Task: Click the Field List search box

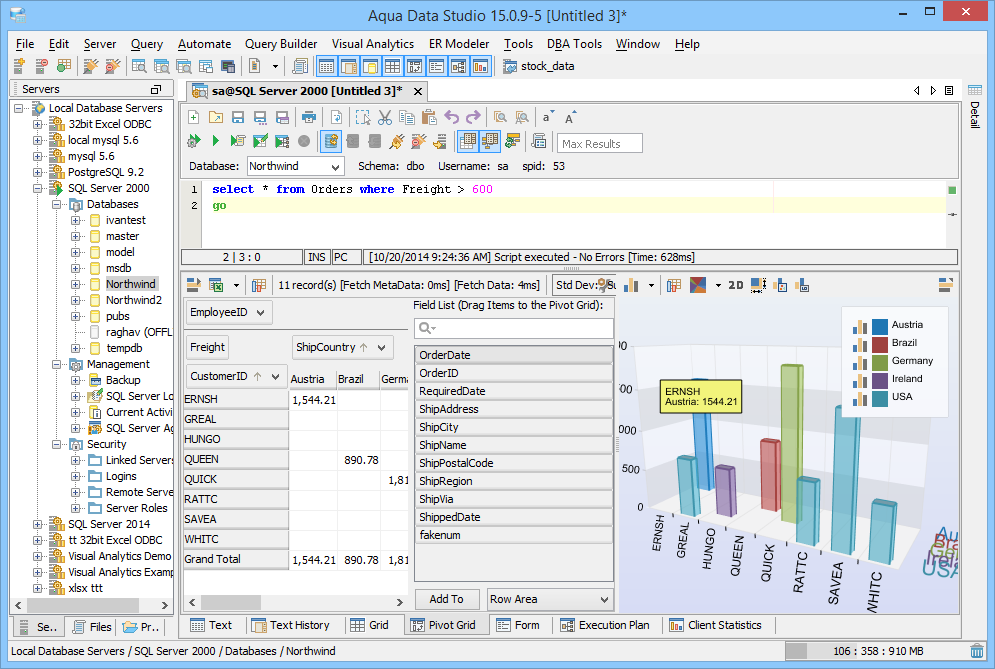Action: (514, 328)
